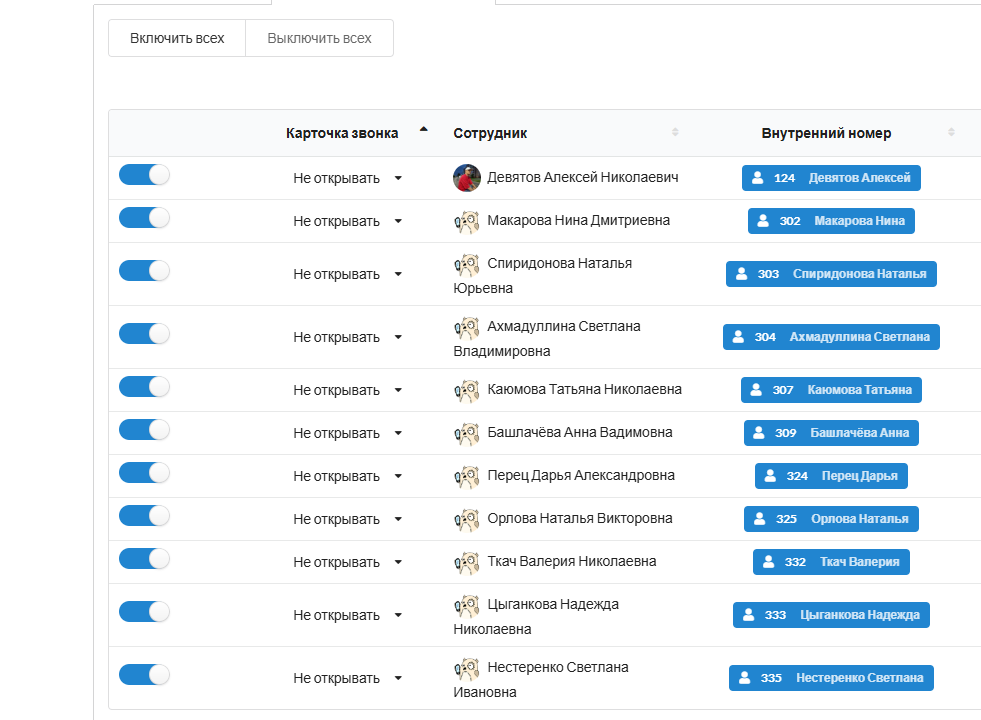Select the 332 Ткач Валерия extension badge
The height and width of the screenshot is (720, 981).
coord(831,562)
